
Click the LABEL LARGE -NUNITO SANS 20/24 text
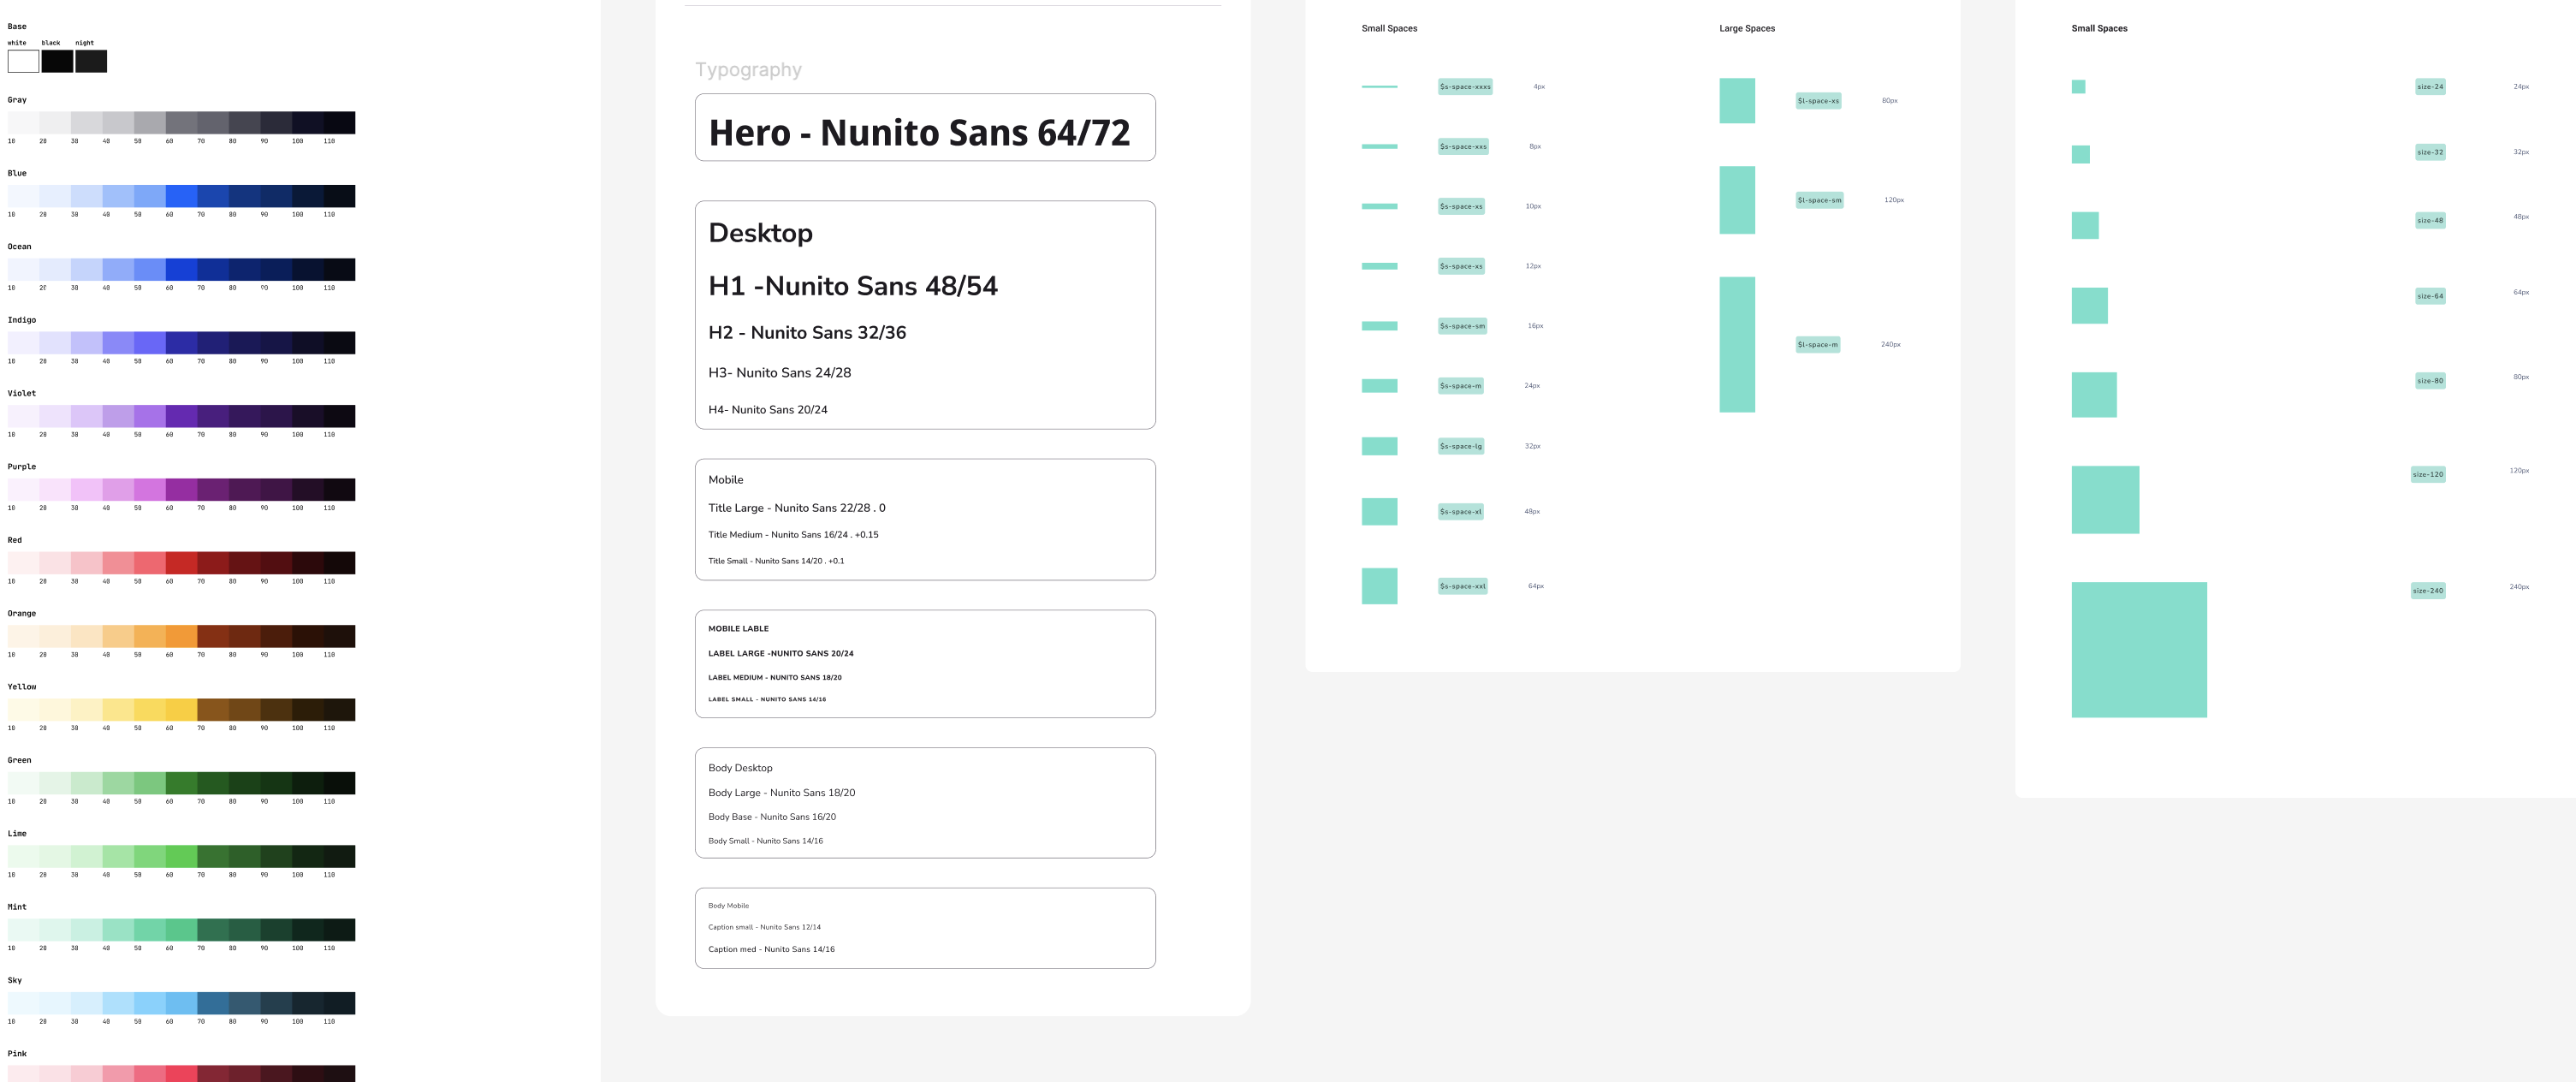pyautogui.click(x=781, y=654)
